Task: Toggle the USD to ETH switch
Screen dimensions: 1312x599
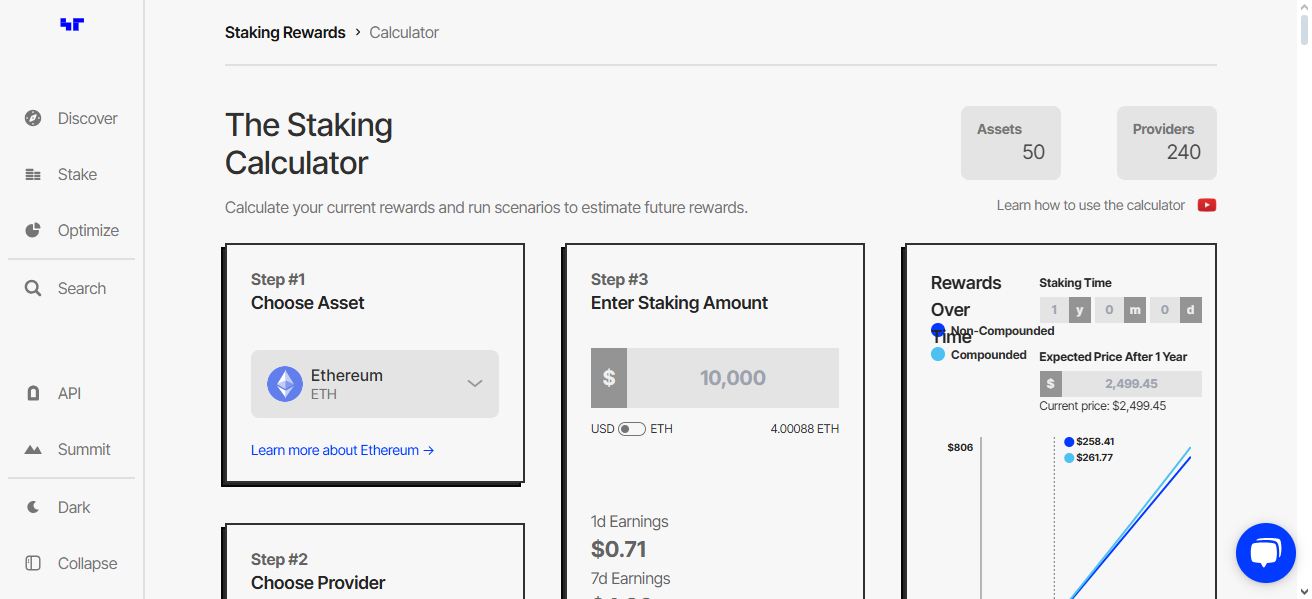Action: click(x=632, y=429)
